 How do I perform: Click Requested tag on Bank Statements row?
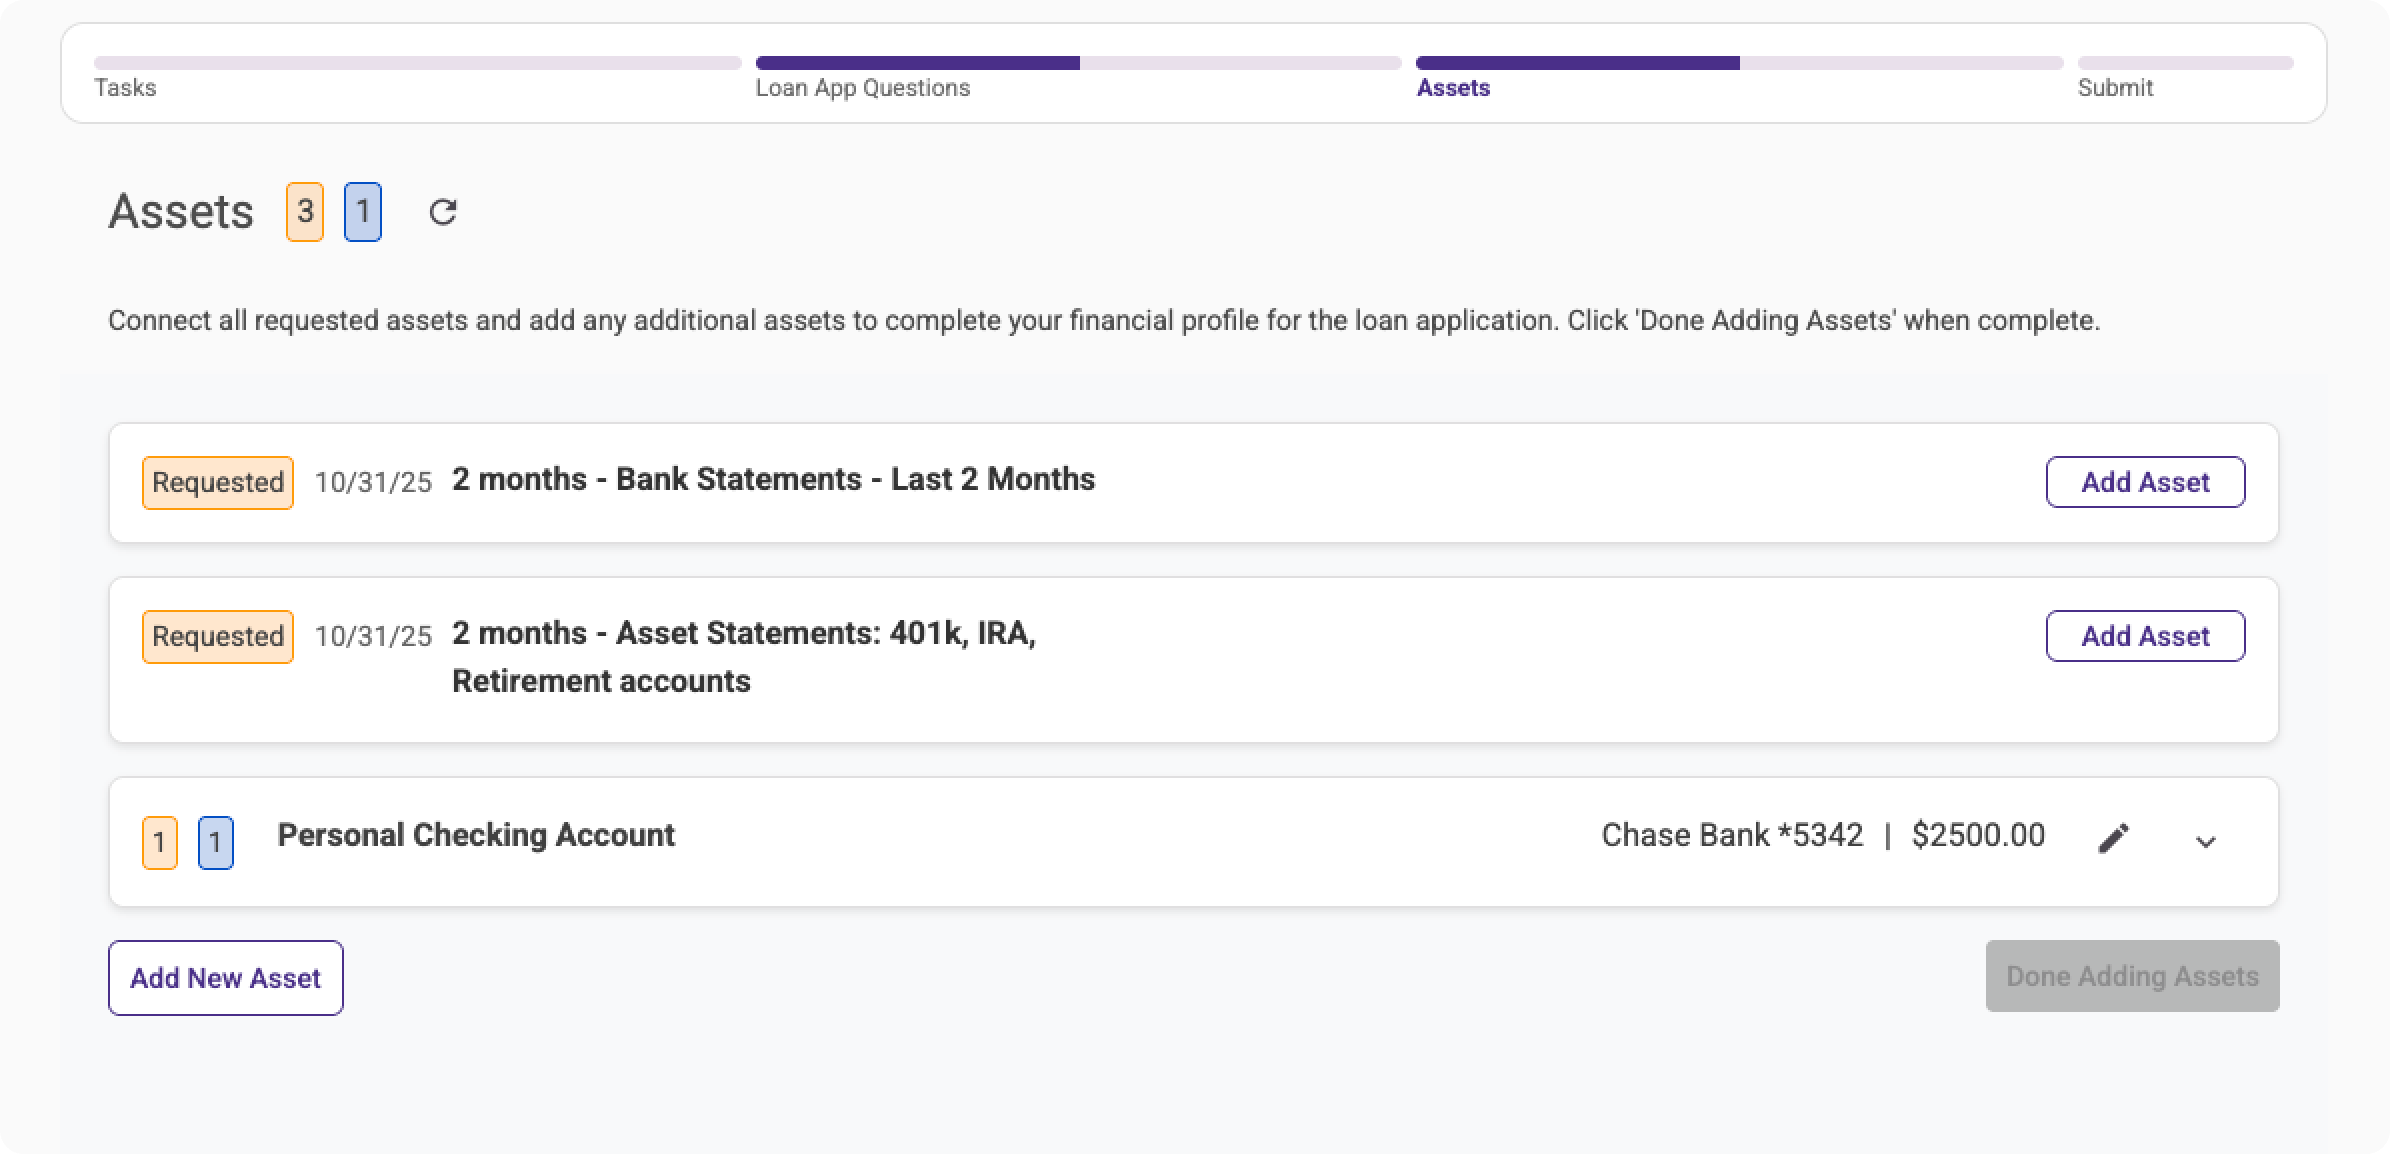(217, 483)
